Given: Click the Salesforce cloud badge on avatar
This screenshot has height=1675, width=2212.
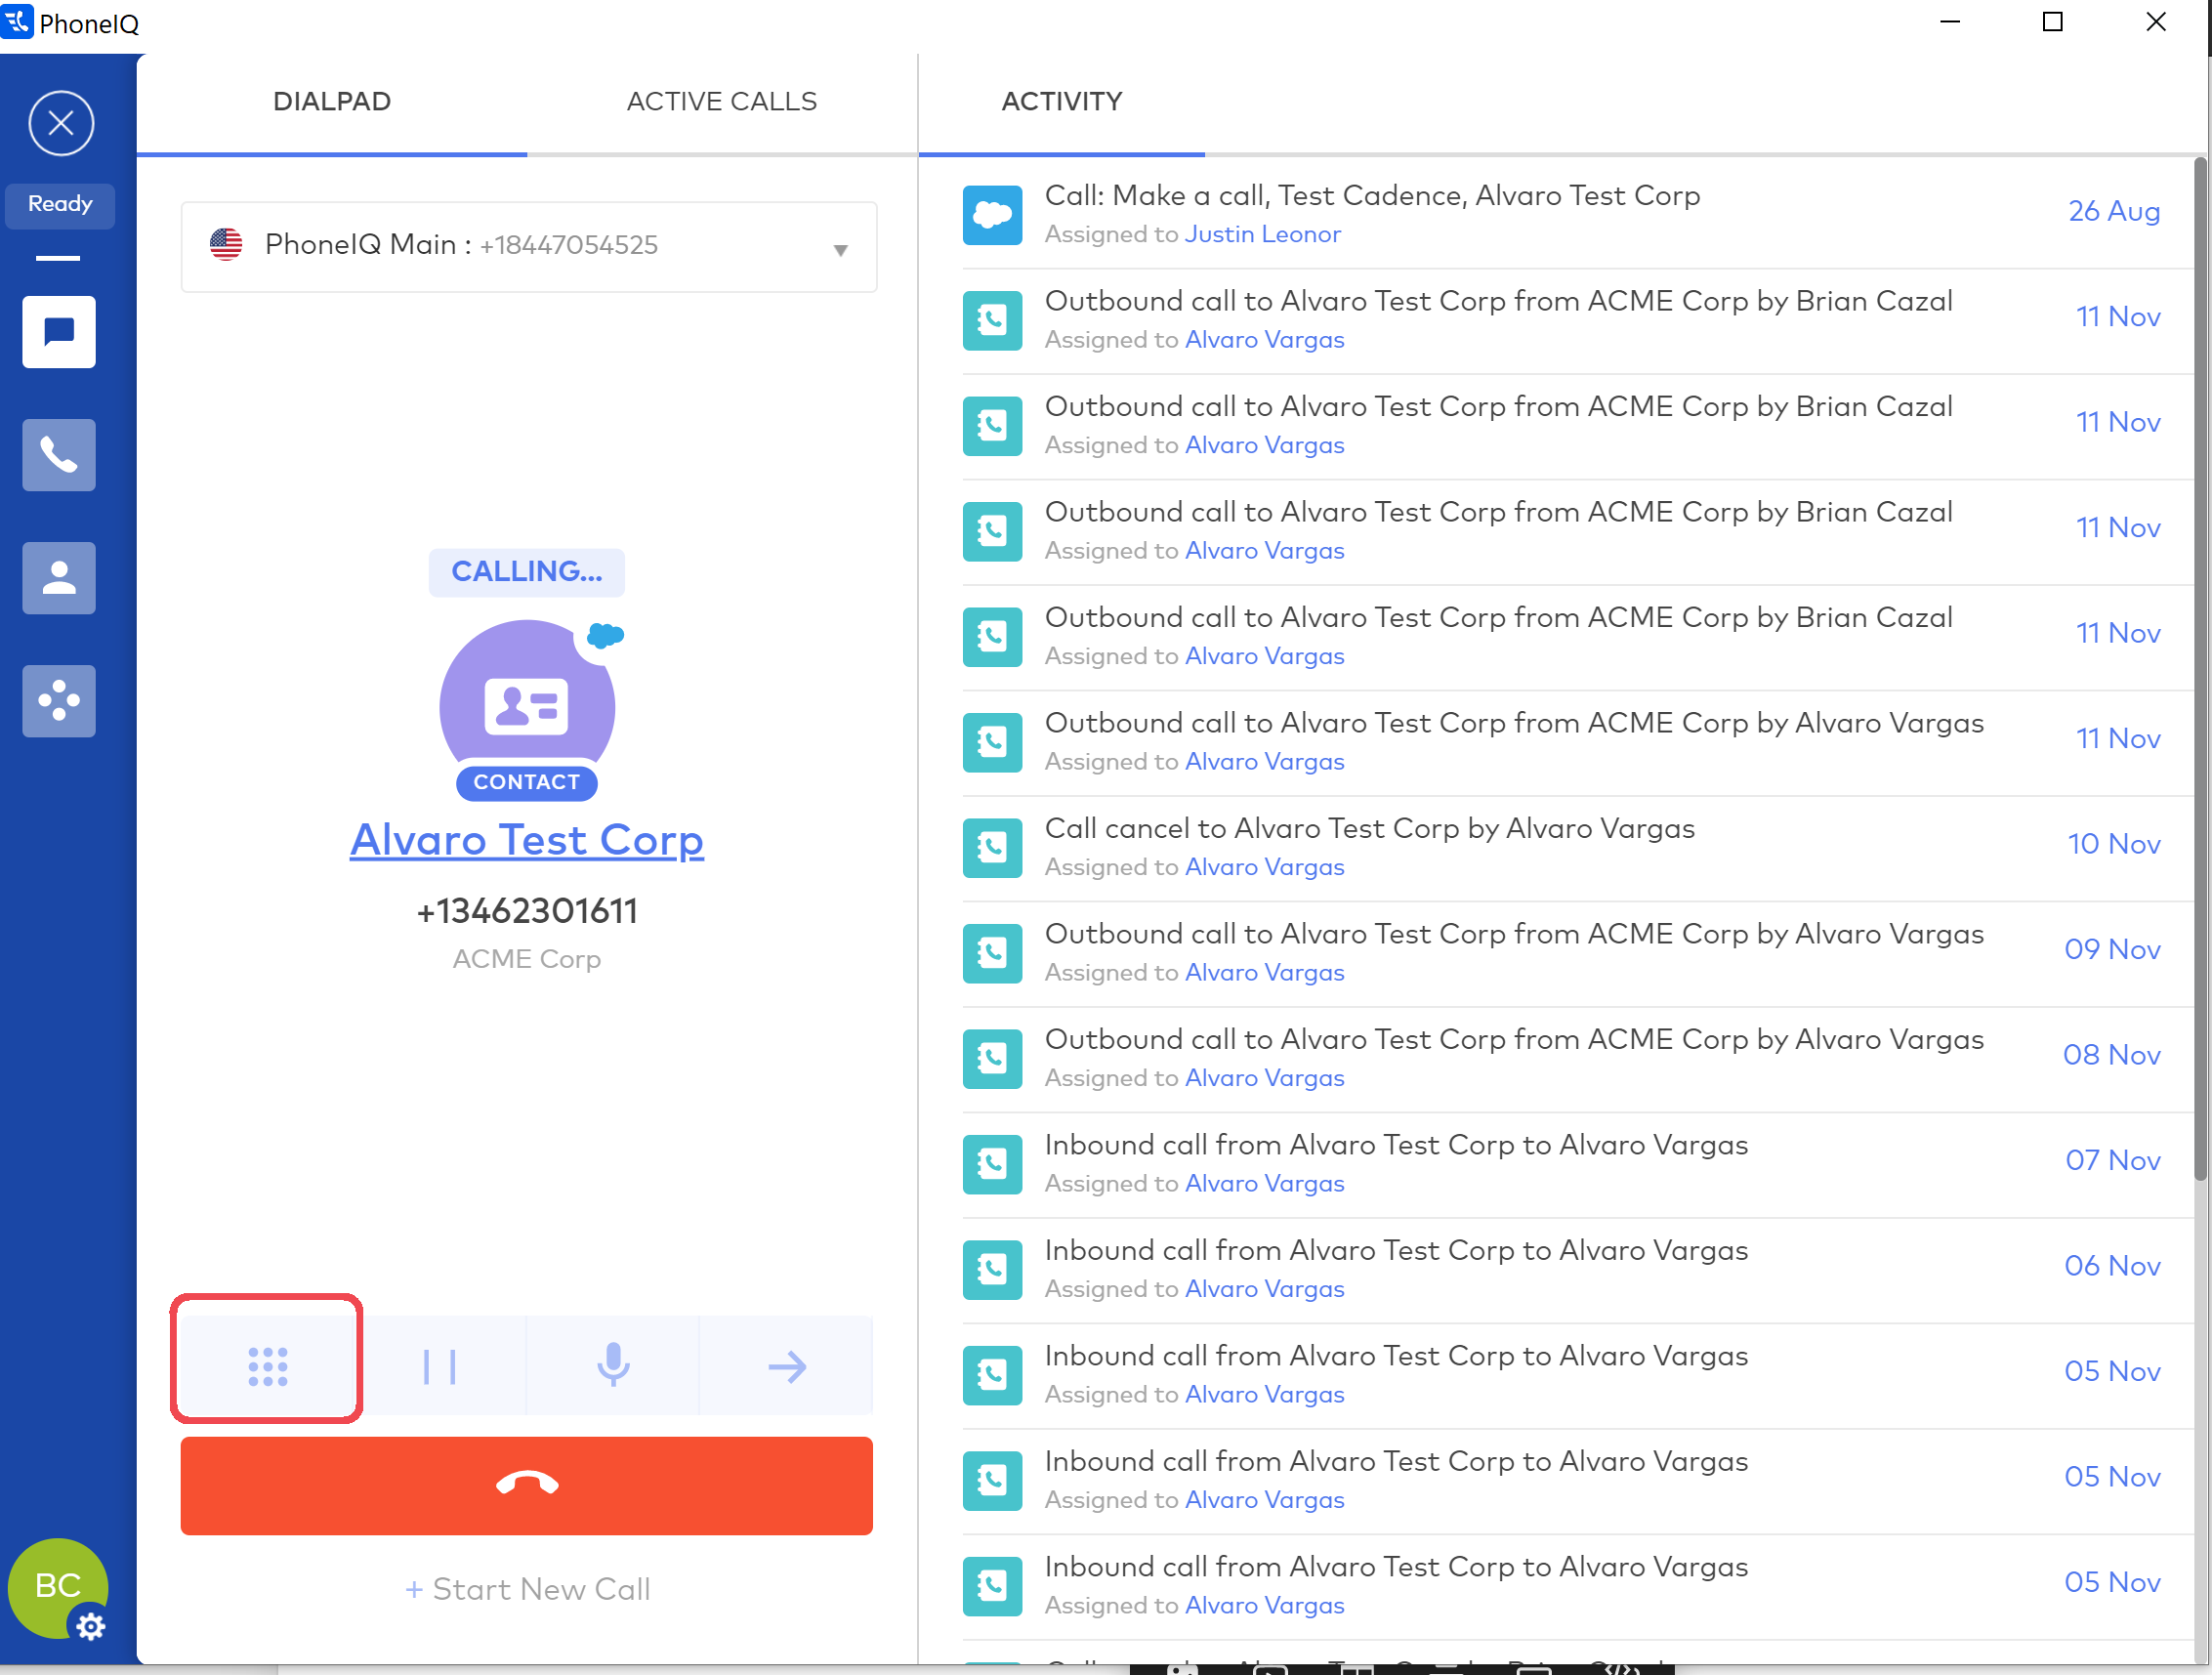Looking at the screenshot, I should pos(605,635).
